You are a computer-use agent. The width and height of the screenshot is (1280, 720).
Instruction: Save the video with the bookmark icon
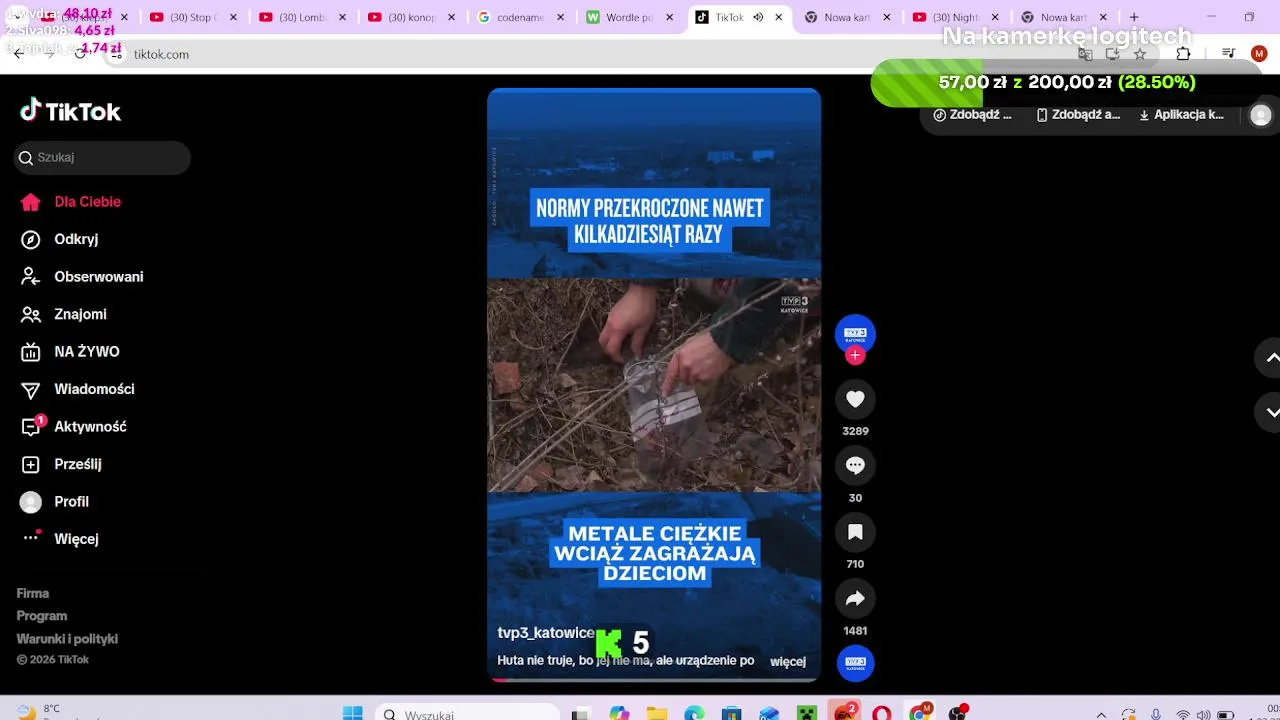(x=855, y=532)
